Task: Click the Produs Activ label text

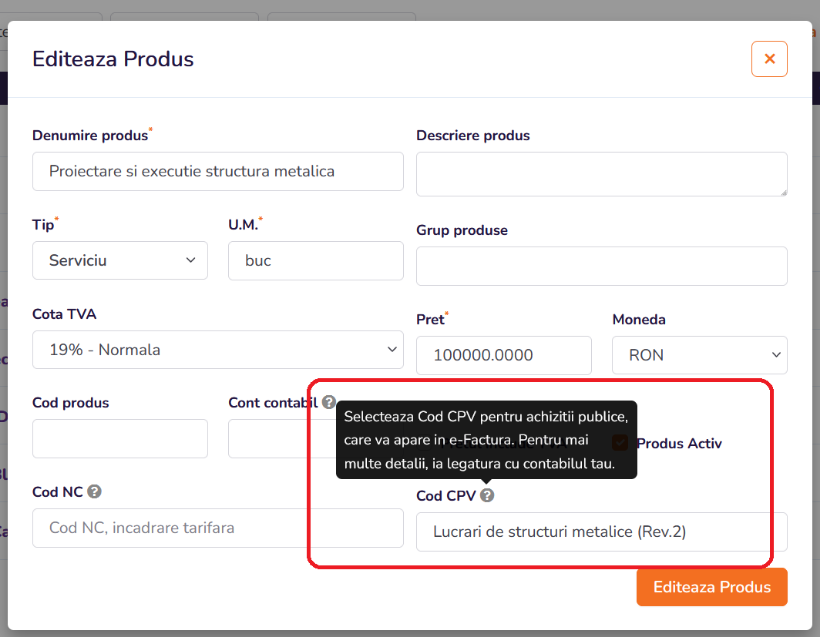Action: (679, 443)
